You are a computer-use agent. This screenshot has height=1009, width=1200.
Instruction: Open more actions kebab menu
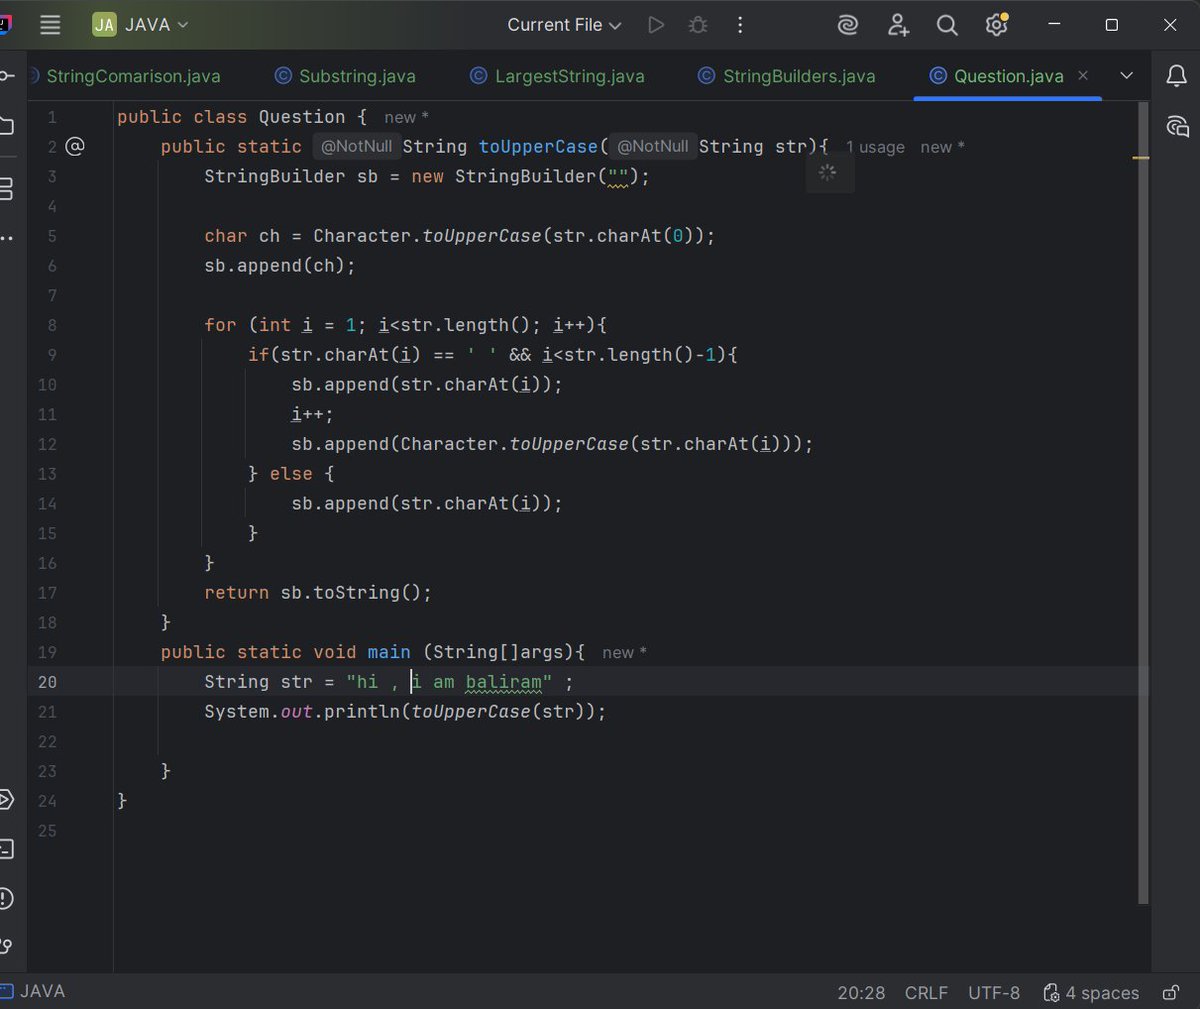[740, 25]
